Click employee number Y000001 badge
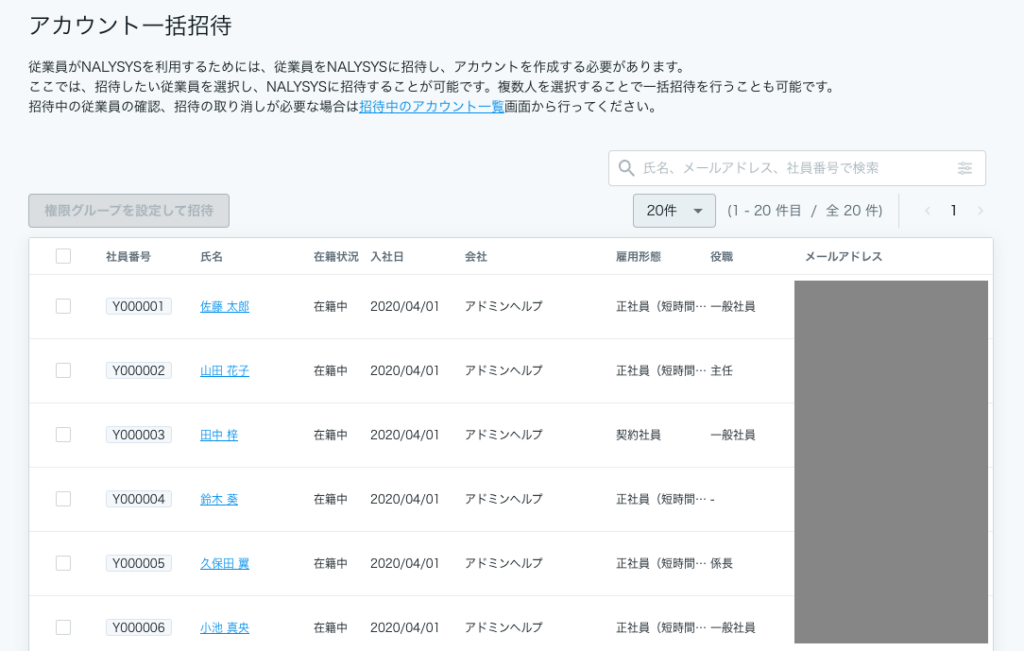 pos(138,306)
